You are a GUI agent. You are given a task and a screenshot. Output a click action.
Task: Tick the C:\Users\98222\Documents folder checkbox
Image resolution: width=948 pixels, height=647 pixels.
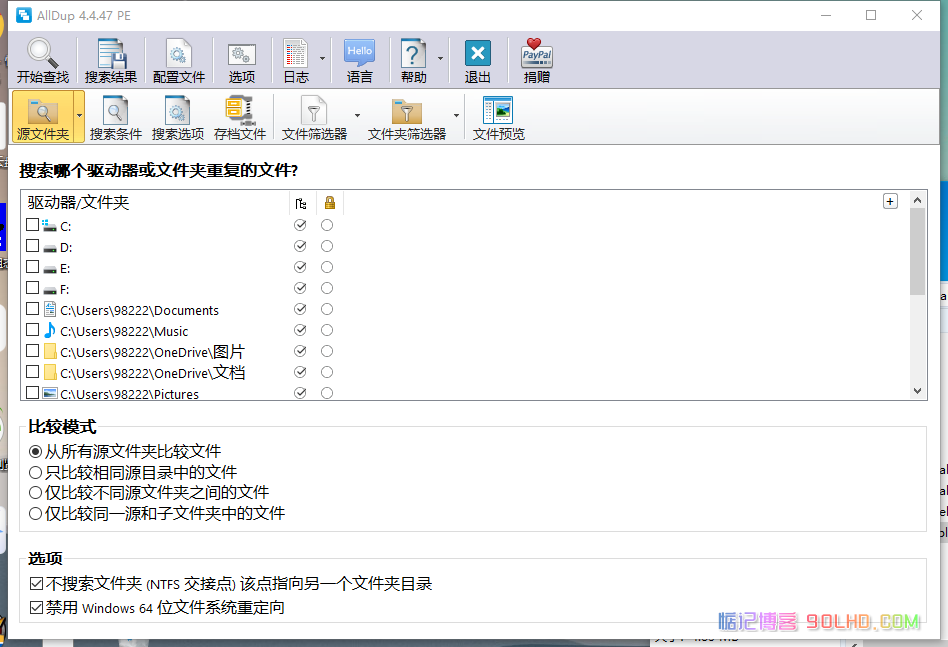(33, 309)
